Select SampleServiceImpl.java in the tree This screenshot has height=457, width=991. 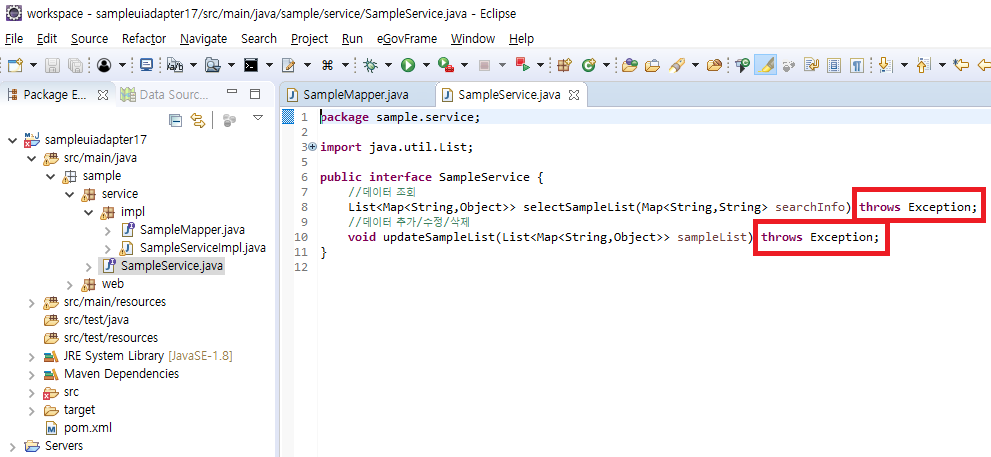coord(202,248)
